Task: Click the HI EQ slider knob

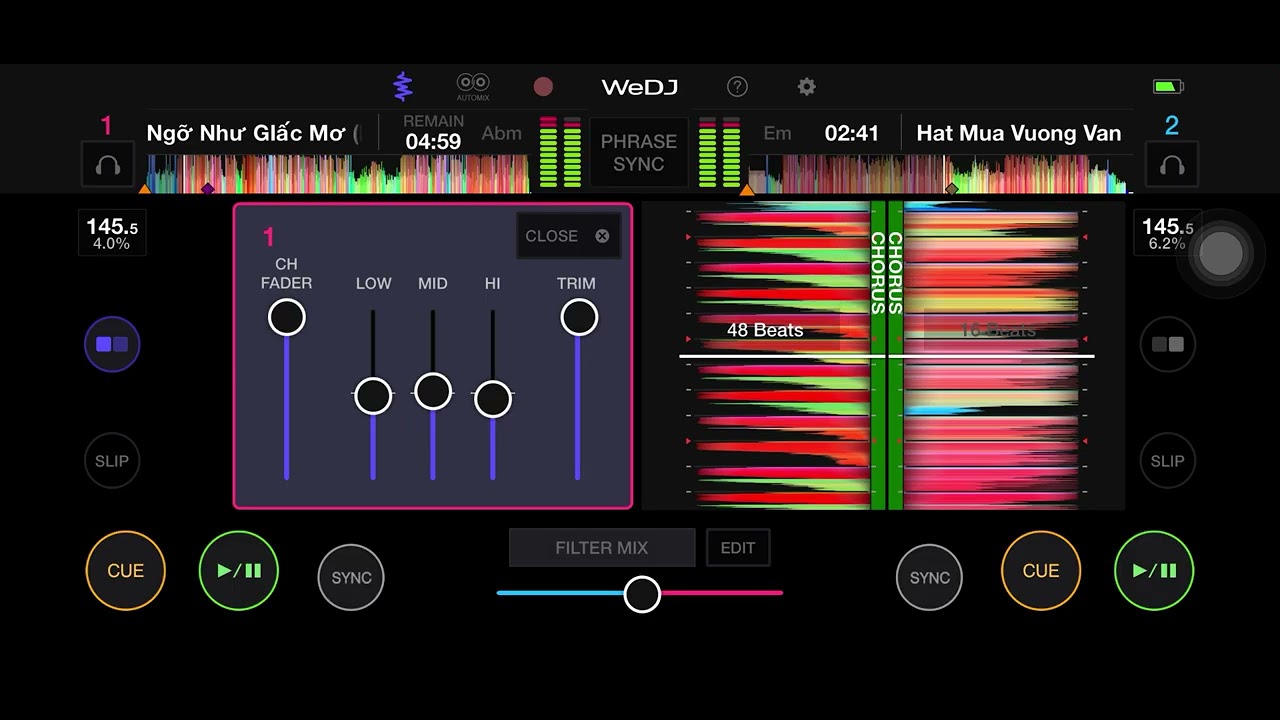Action: (x=493, y=398)
